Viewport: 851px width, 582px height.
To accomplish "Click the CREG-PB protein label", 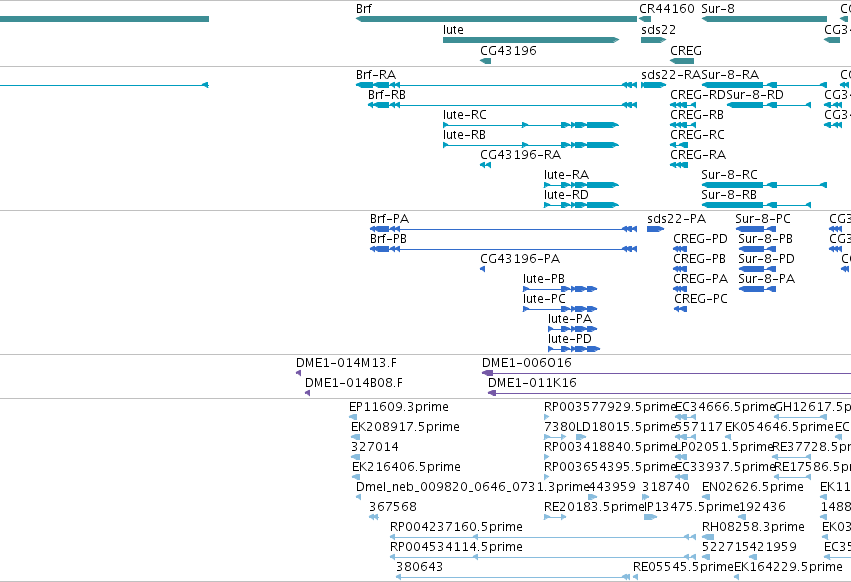I will pos(700,259).
